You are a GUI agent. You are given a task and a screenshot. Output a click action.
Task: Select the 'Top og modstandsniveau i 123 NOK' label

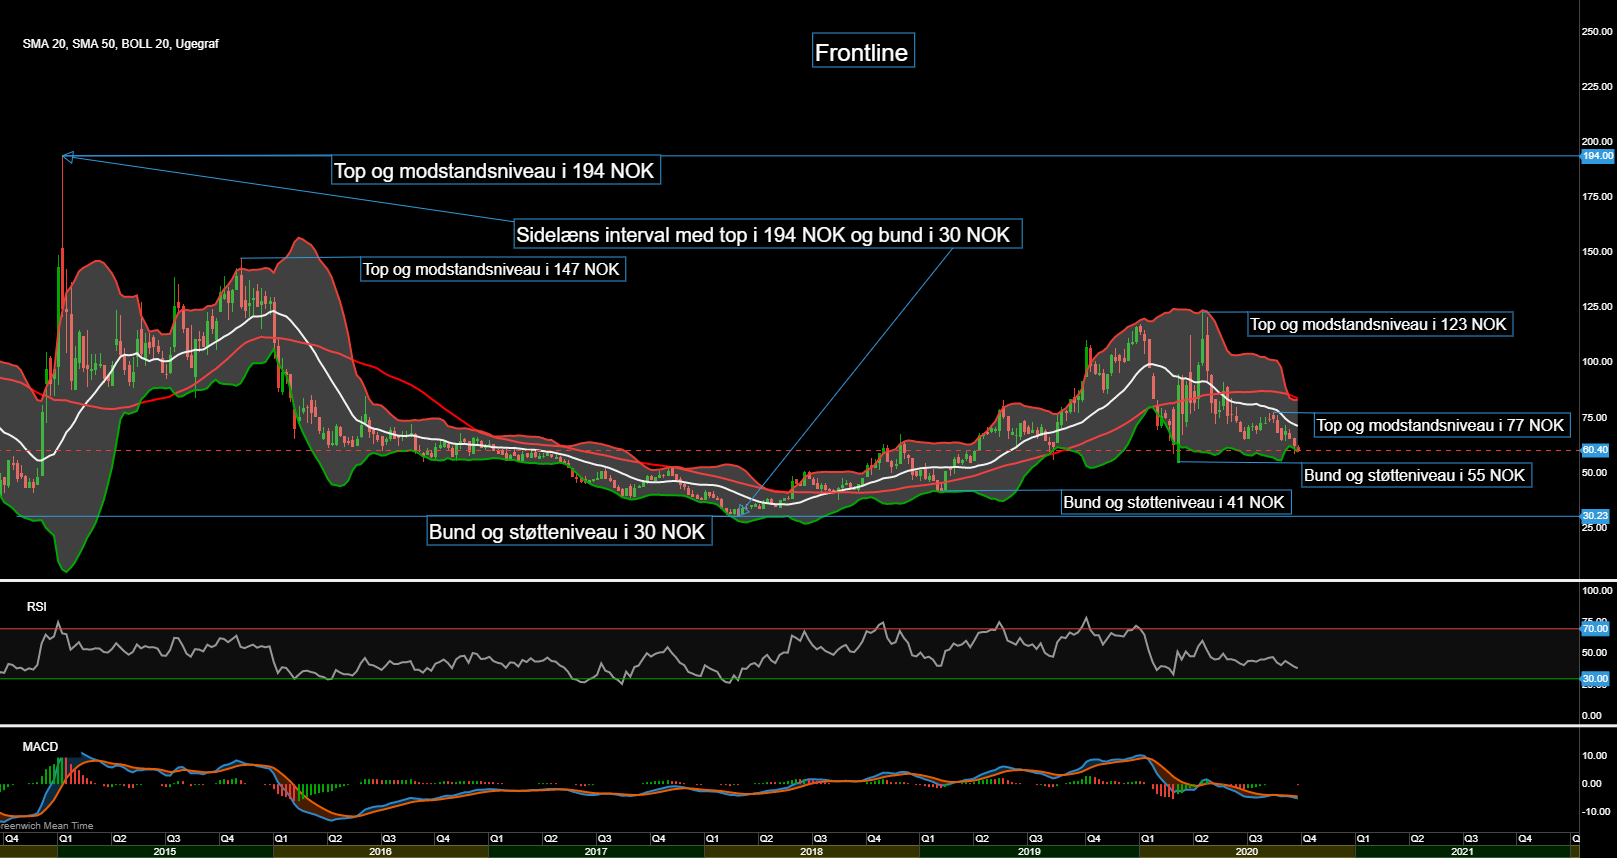(1379, 324)
